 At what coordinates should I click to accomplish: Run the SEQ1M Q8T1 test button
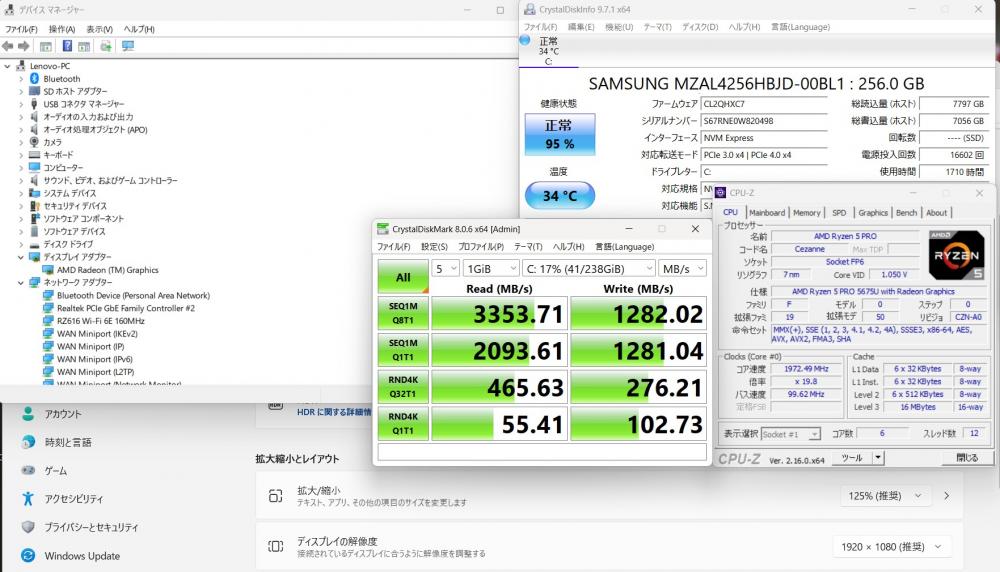pos(403,313)
